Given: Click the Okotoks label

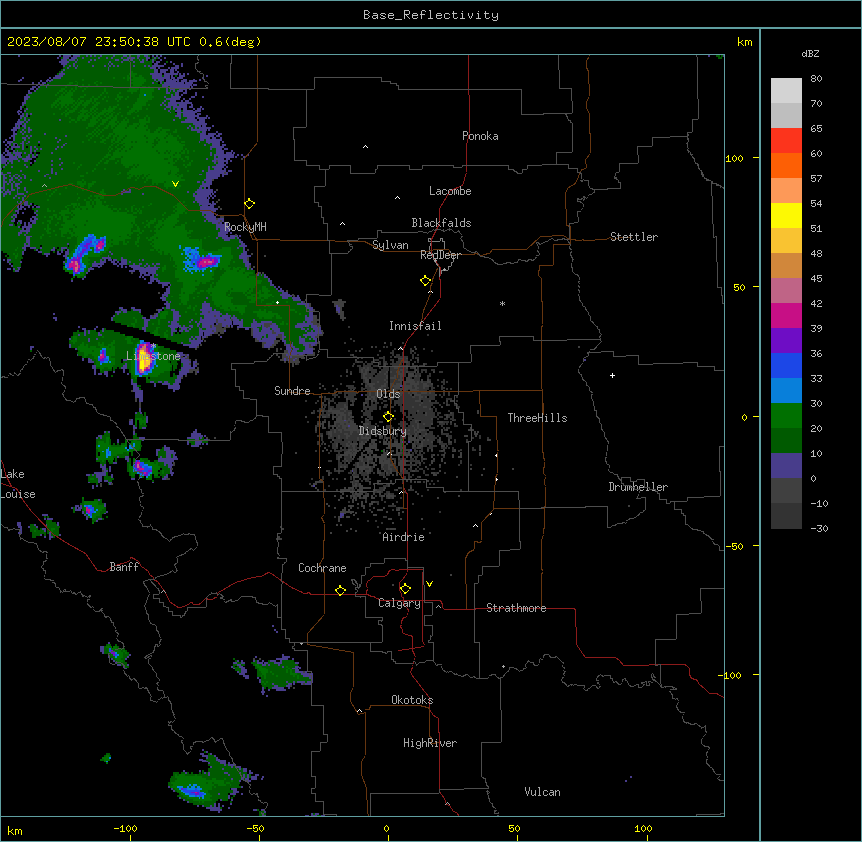Looking at the screenshot, I should [412, 700].
